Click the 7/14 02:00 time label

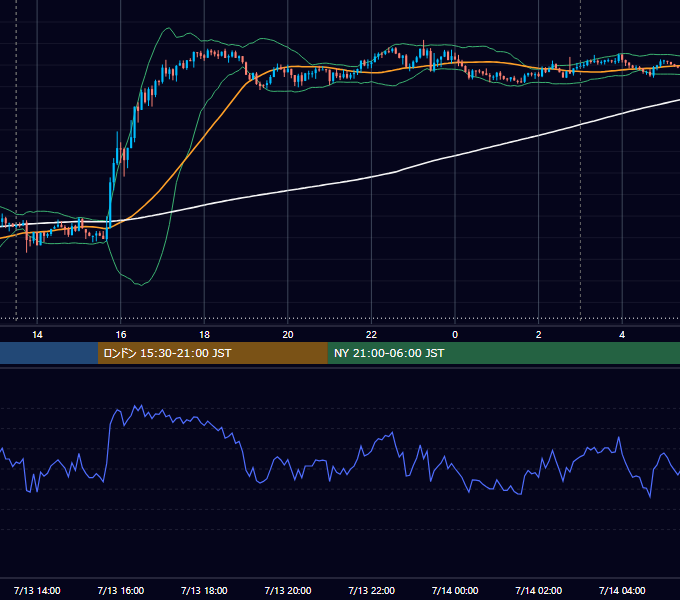539,590
